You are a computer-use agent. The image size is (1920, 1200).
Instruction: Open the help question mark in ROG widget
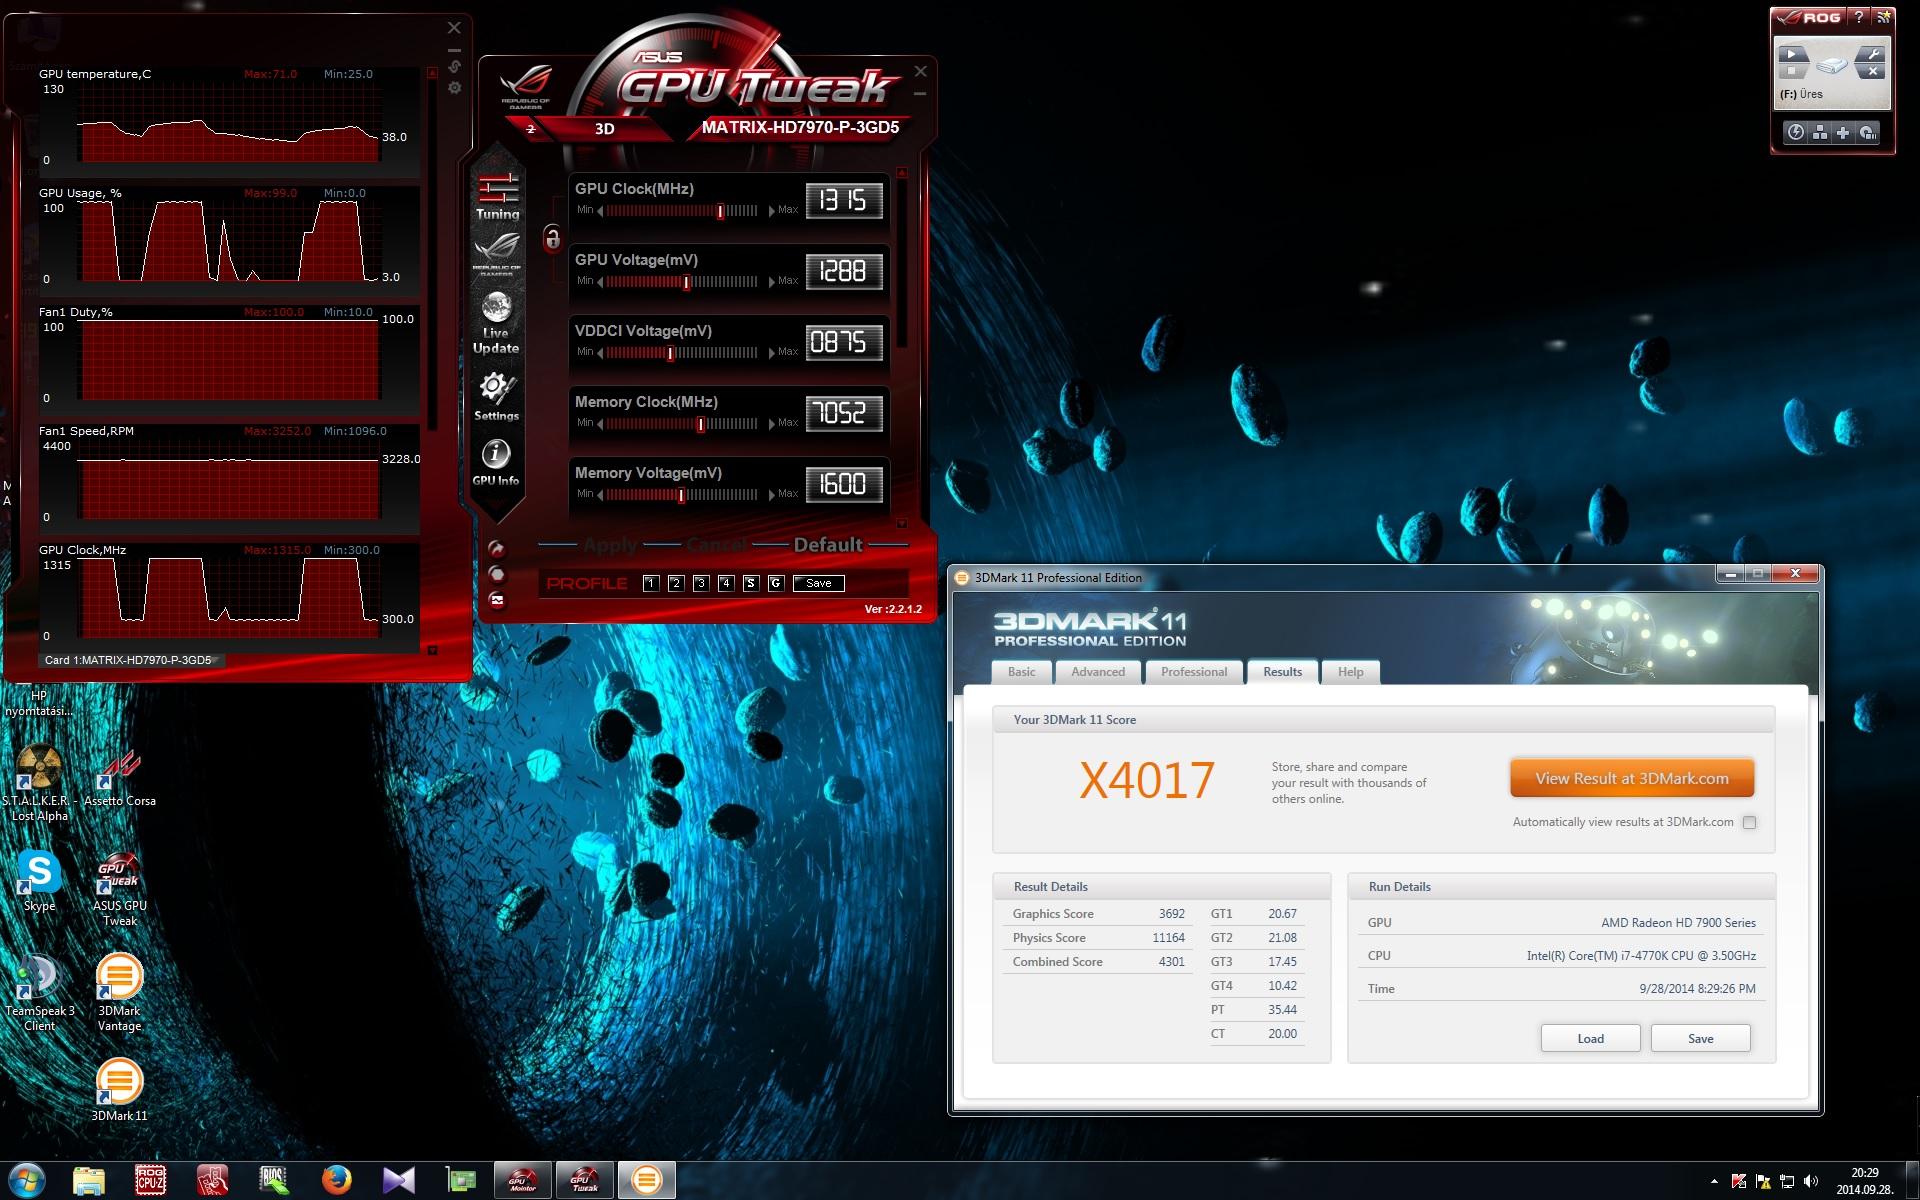tap(1859, 17)
